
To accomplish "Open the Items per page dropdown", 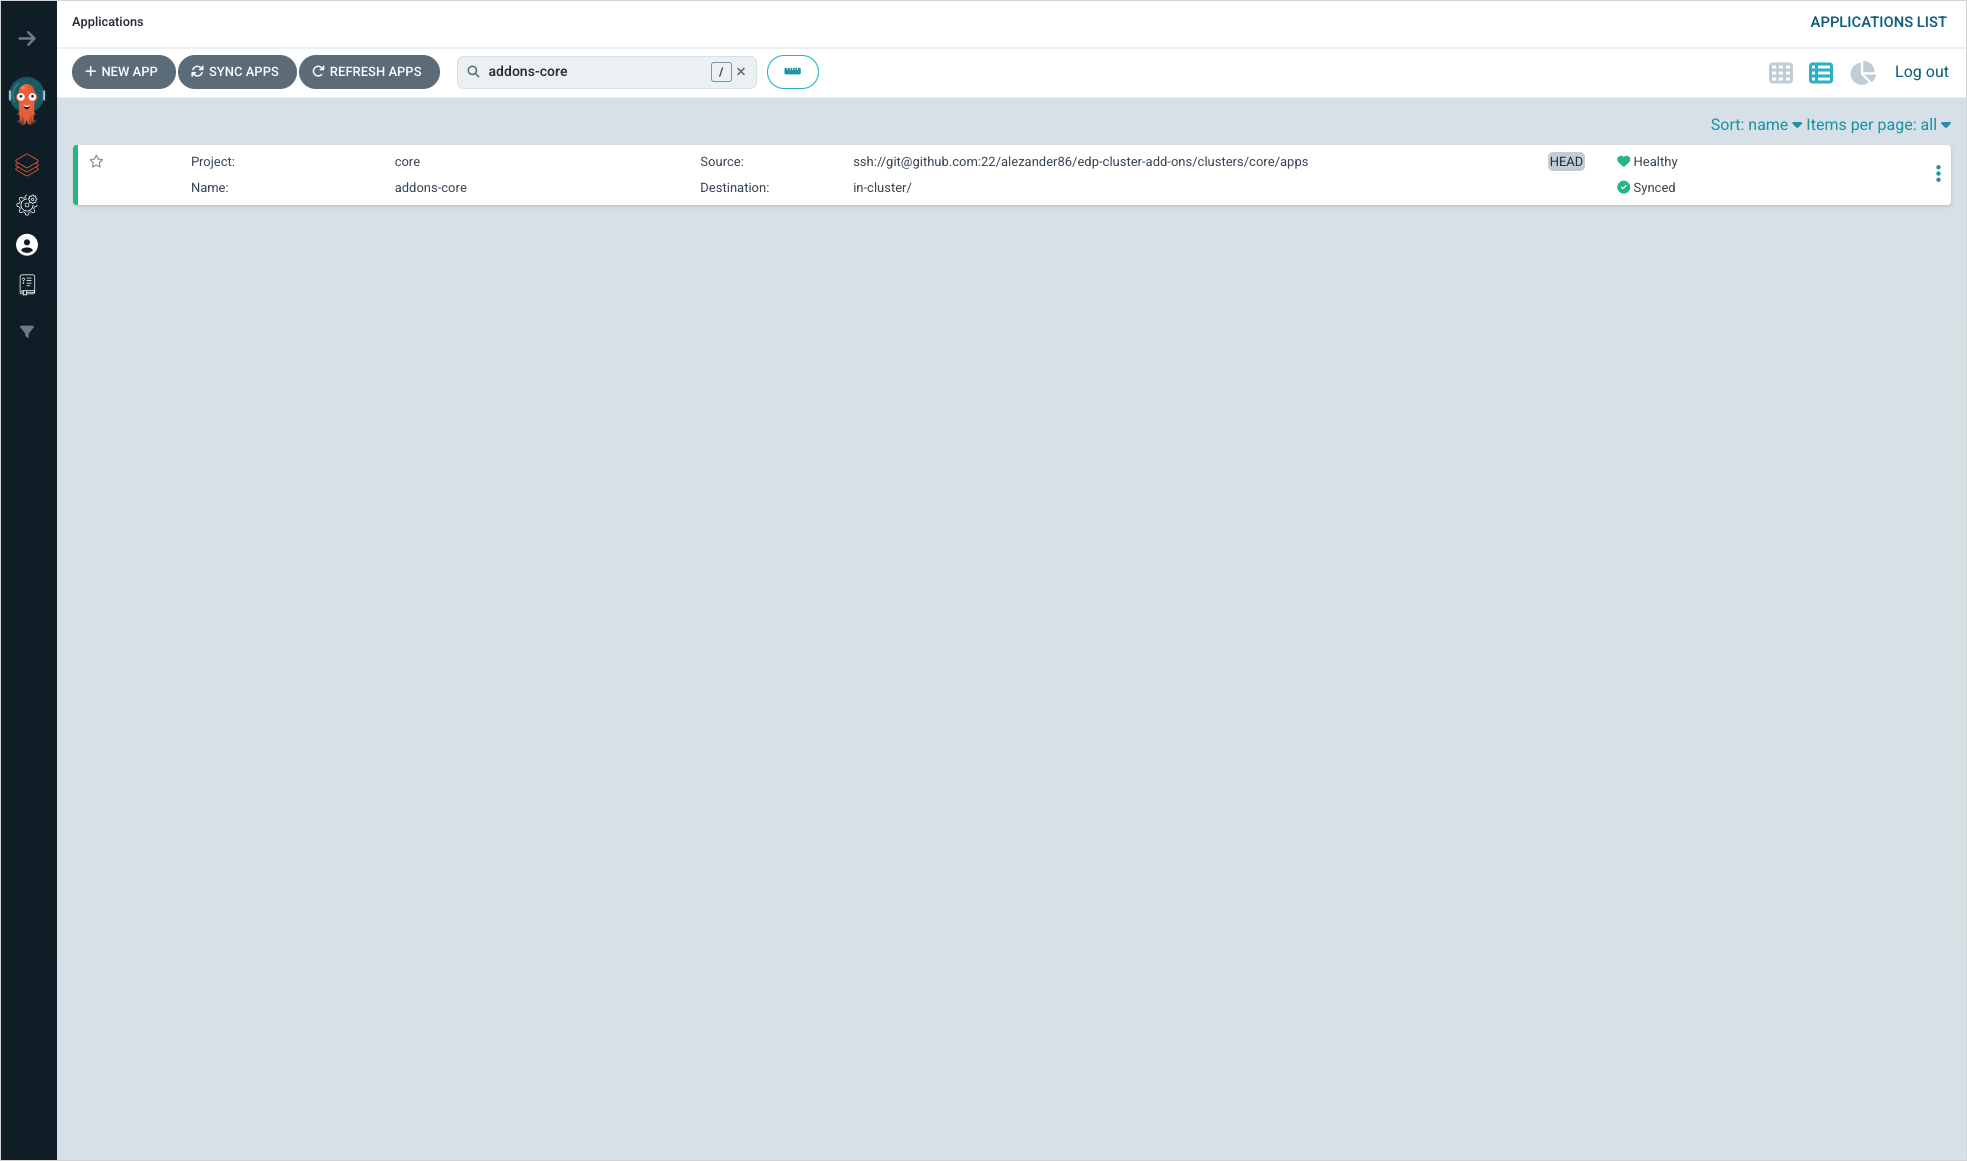I will click(x=1877, y=125).
